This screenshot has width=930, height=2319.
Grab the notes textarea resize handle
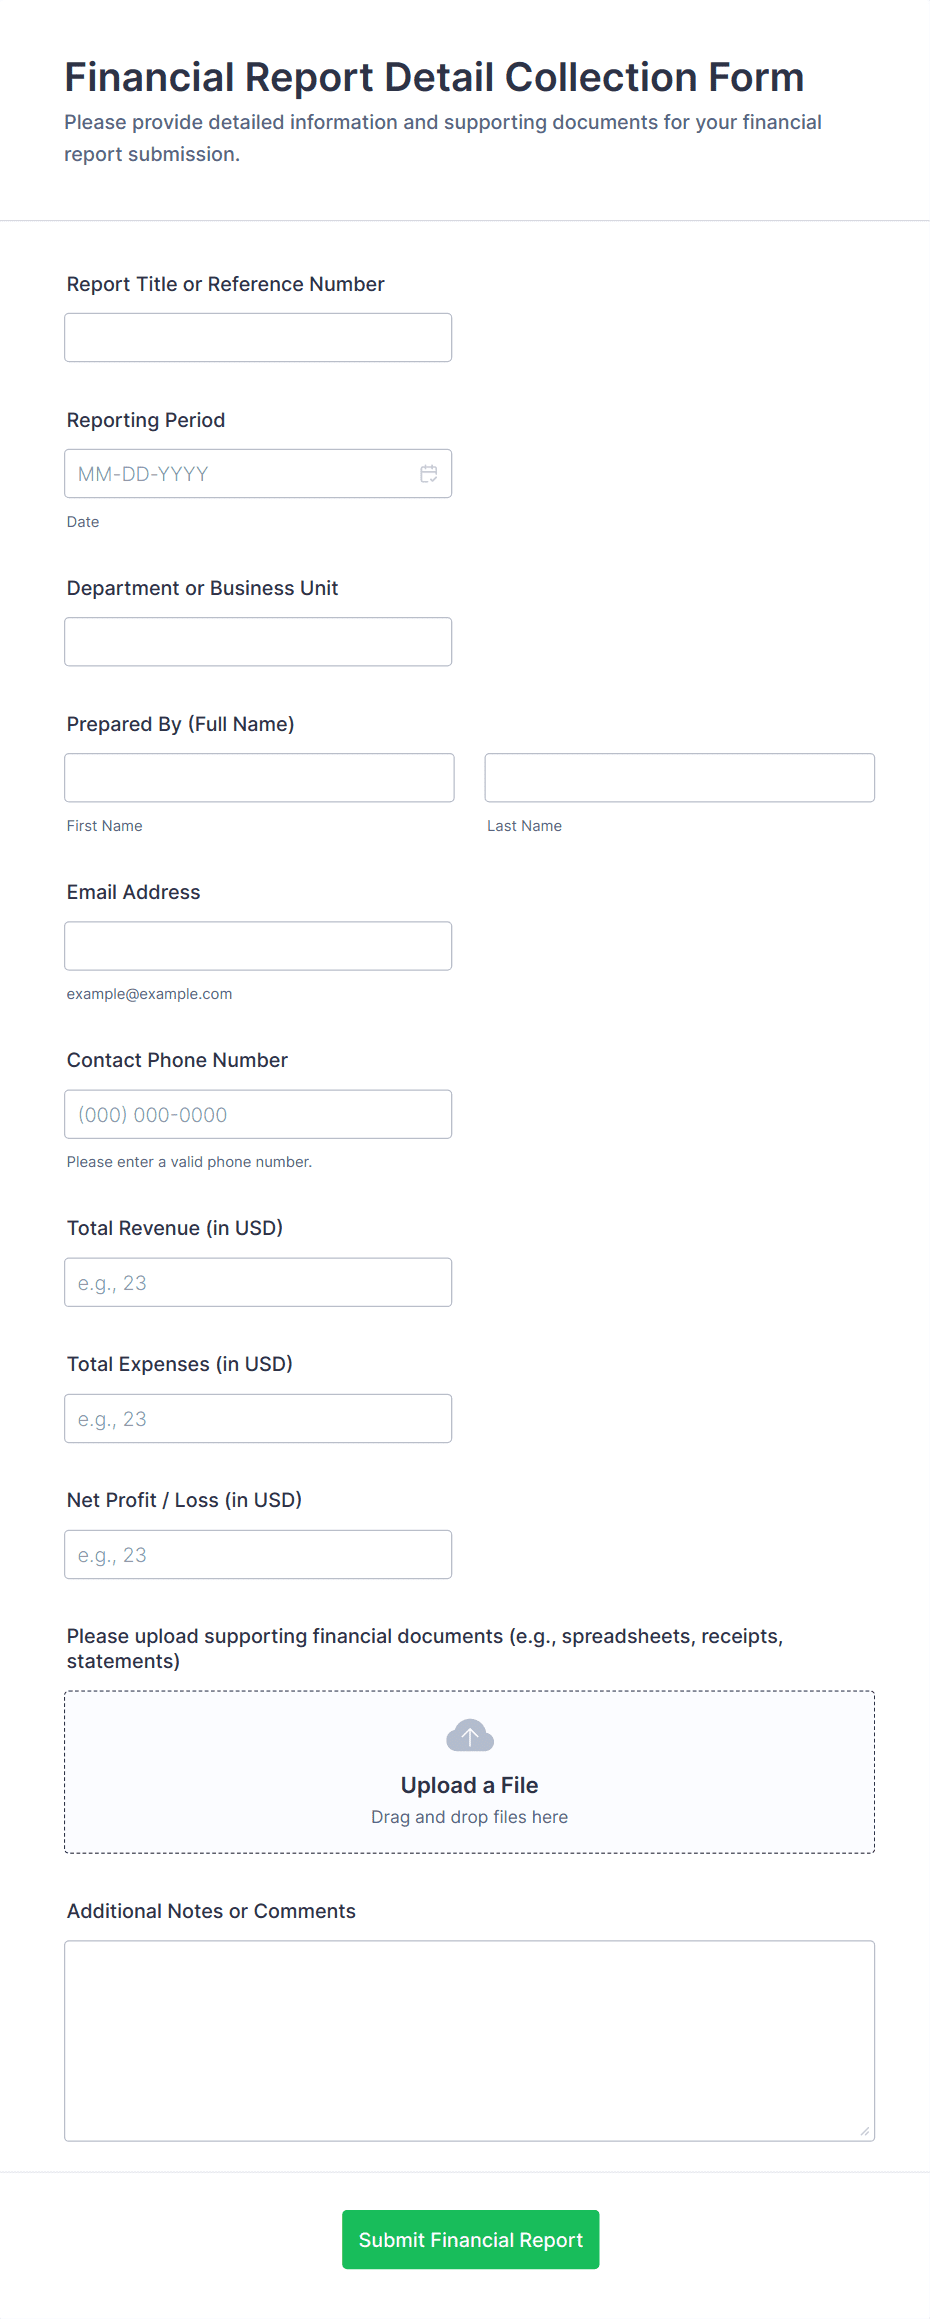pyautogui.click(x=865, y=2131)
